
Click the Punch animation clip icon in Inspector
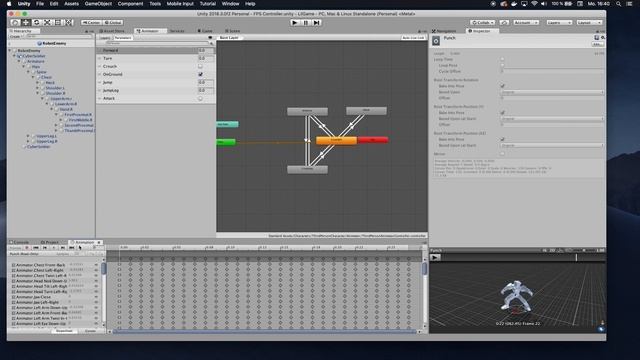436,40
